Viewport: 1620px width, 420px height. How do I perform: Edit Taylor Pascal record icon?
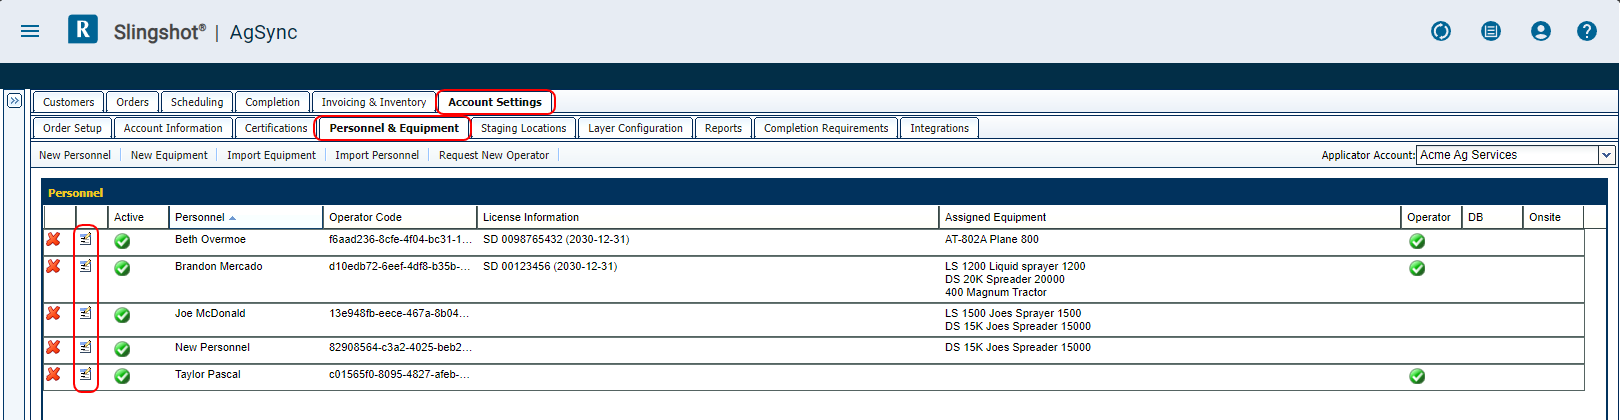pos(86,374)
